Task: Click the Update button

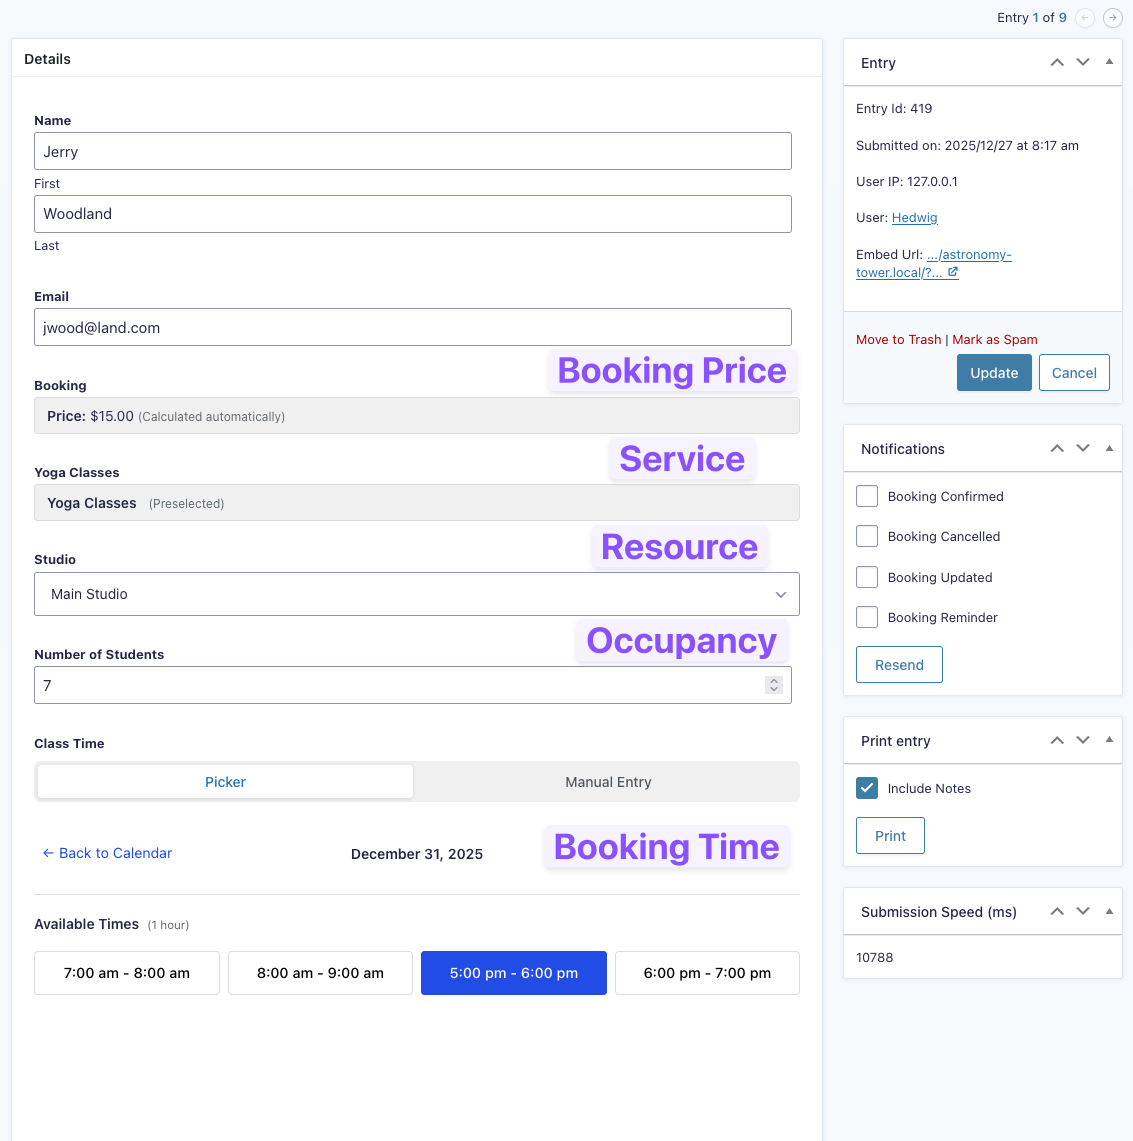Action: [x=993, y=373]
